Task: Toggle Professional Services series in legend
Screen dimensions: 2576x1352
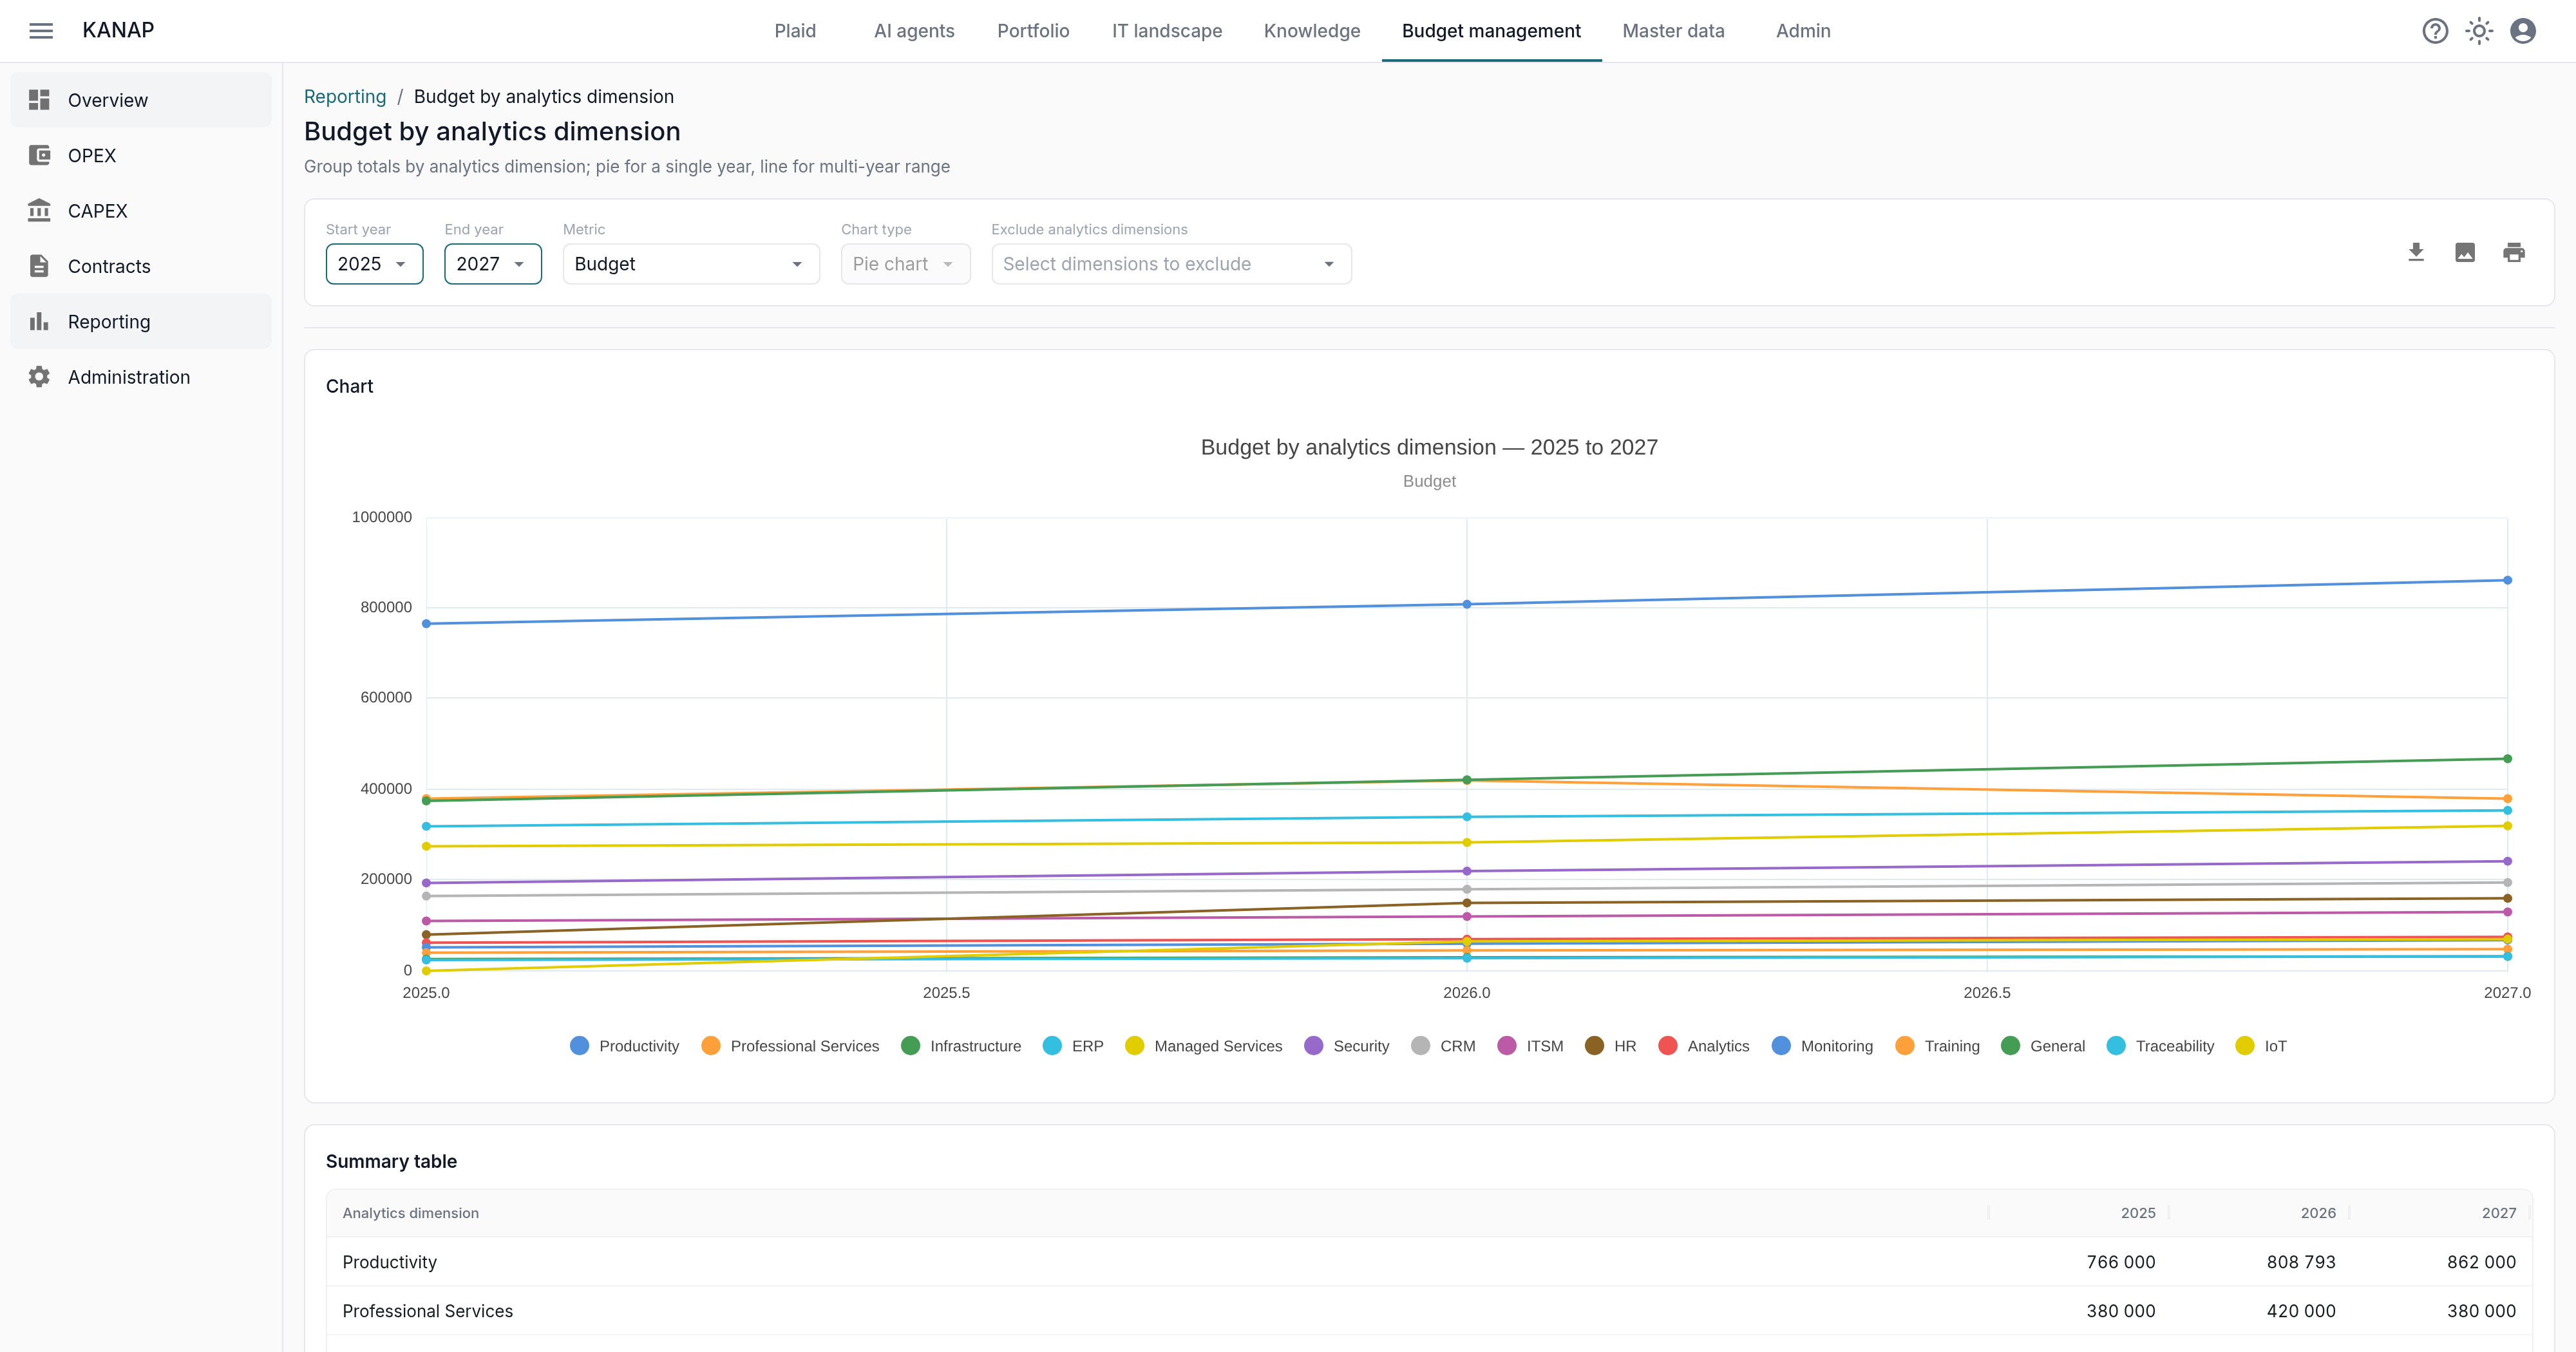Action: point(790,1046)
